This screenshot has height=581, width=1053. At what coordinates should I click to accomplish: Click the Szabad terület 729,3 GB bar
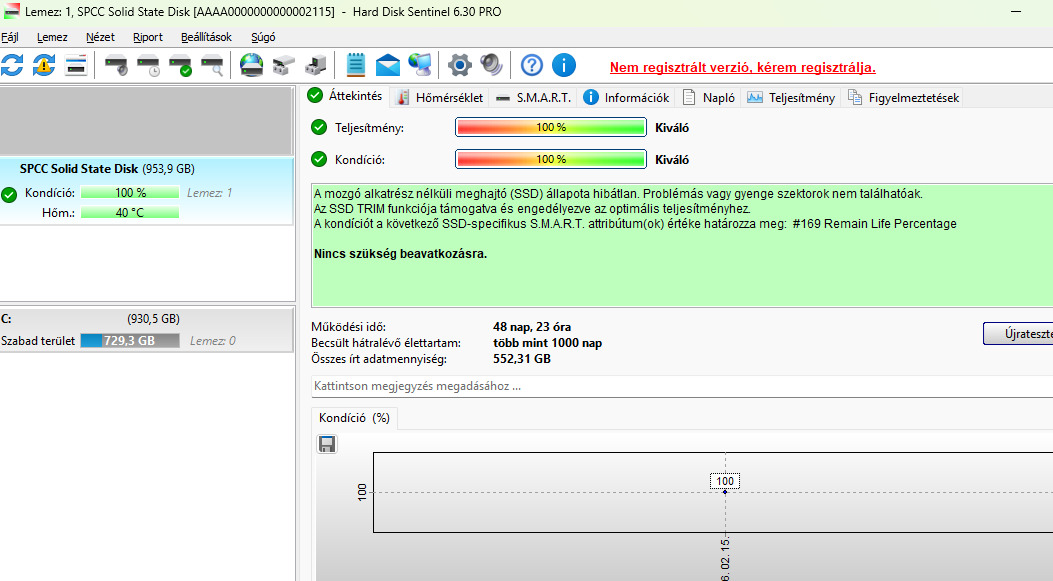coord(130,341)
